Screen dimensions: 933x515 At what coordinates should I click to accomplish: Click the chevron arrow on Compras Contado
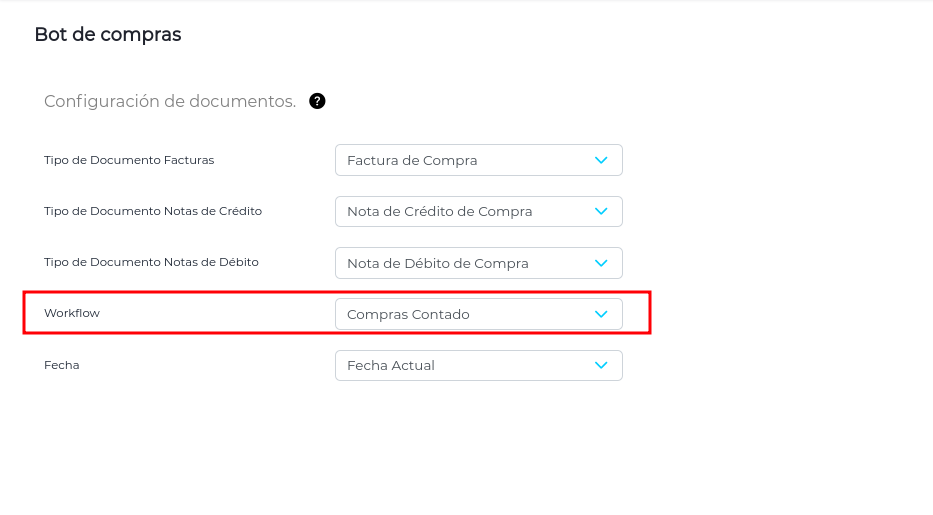(x=601, y=314)
